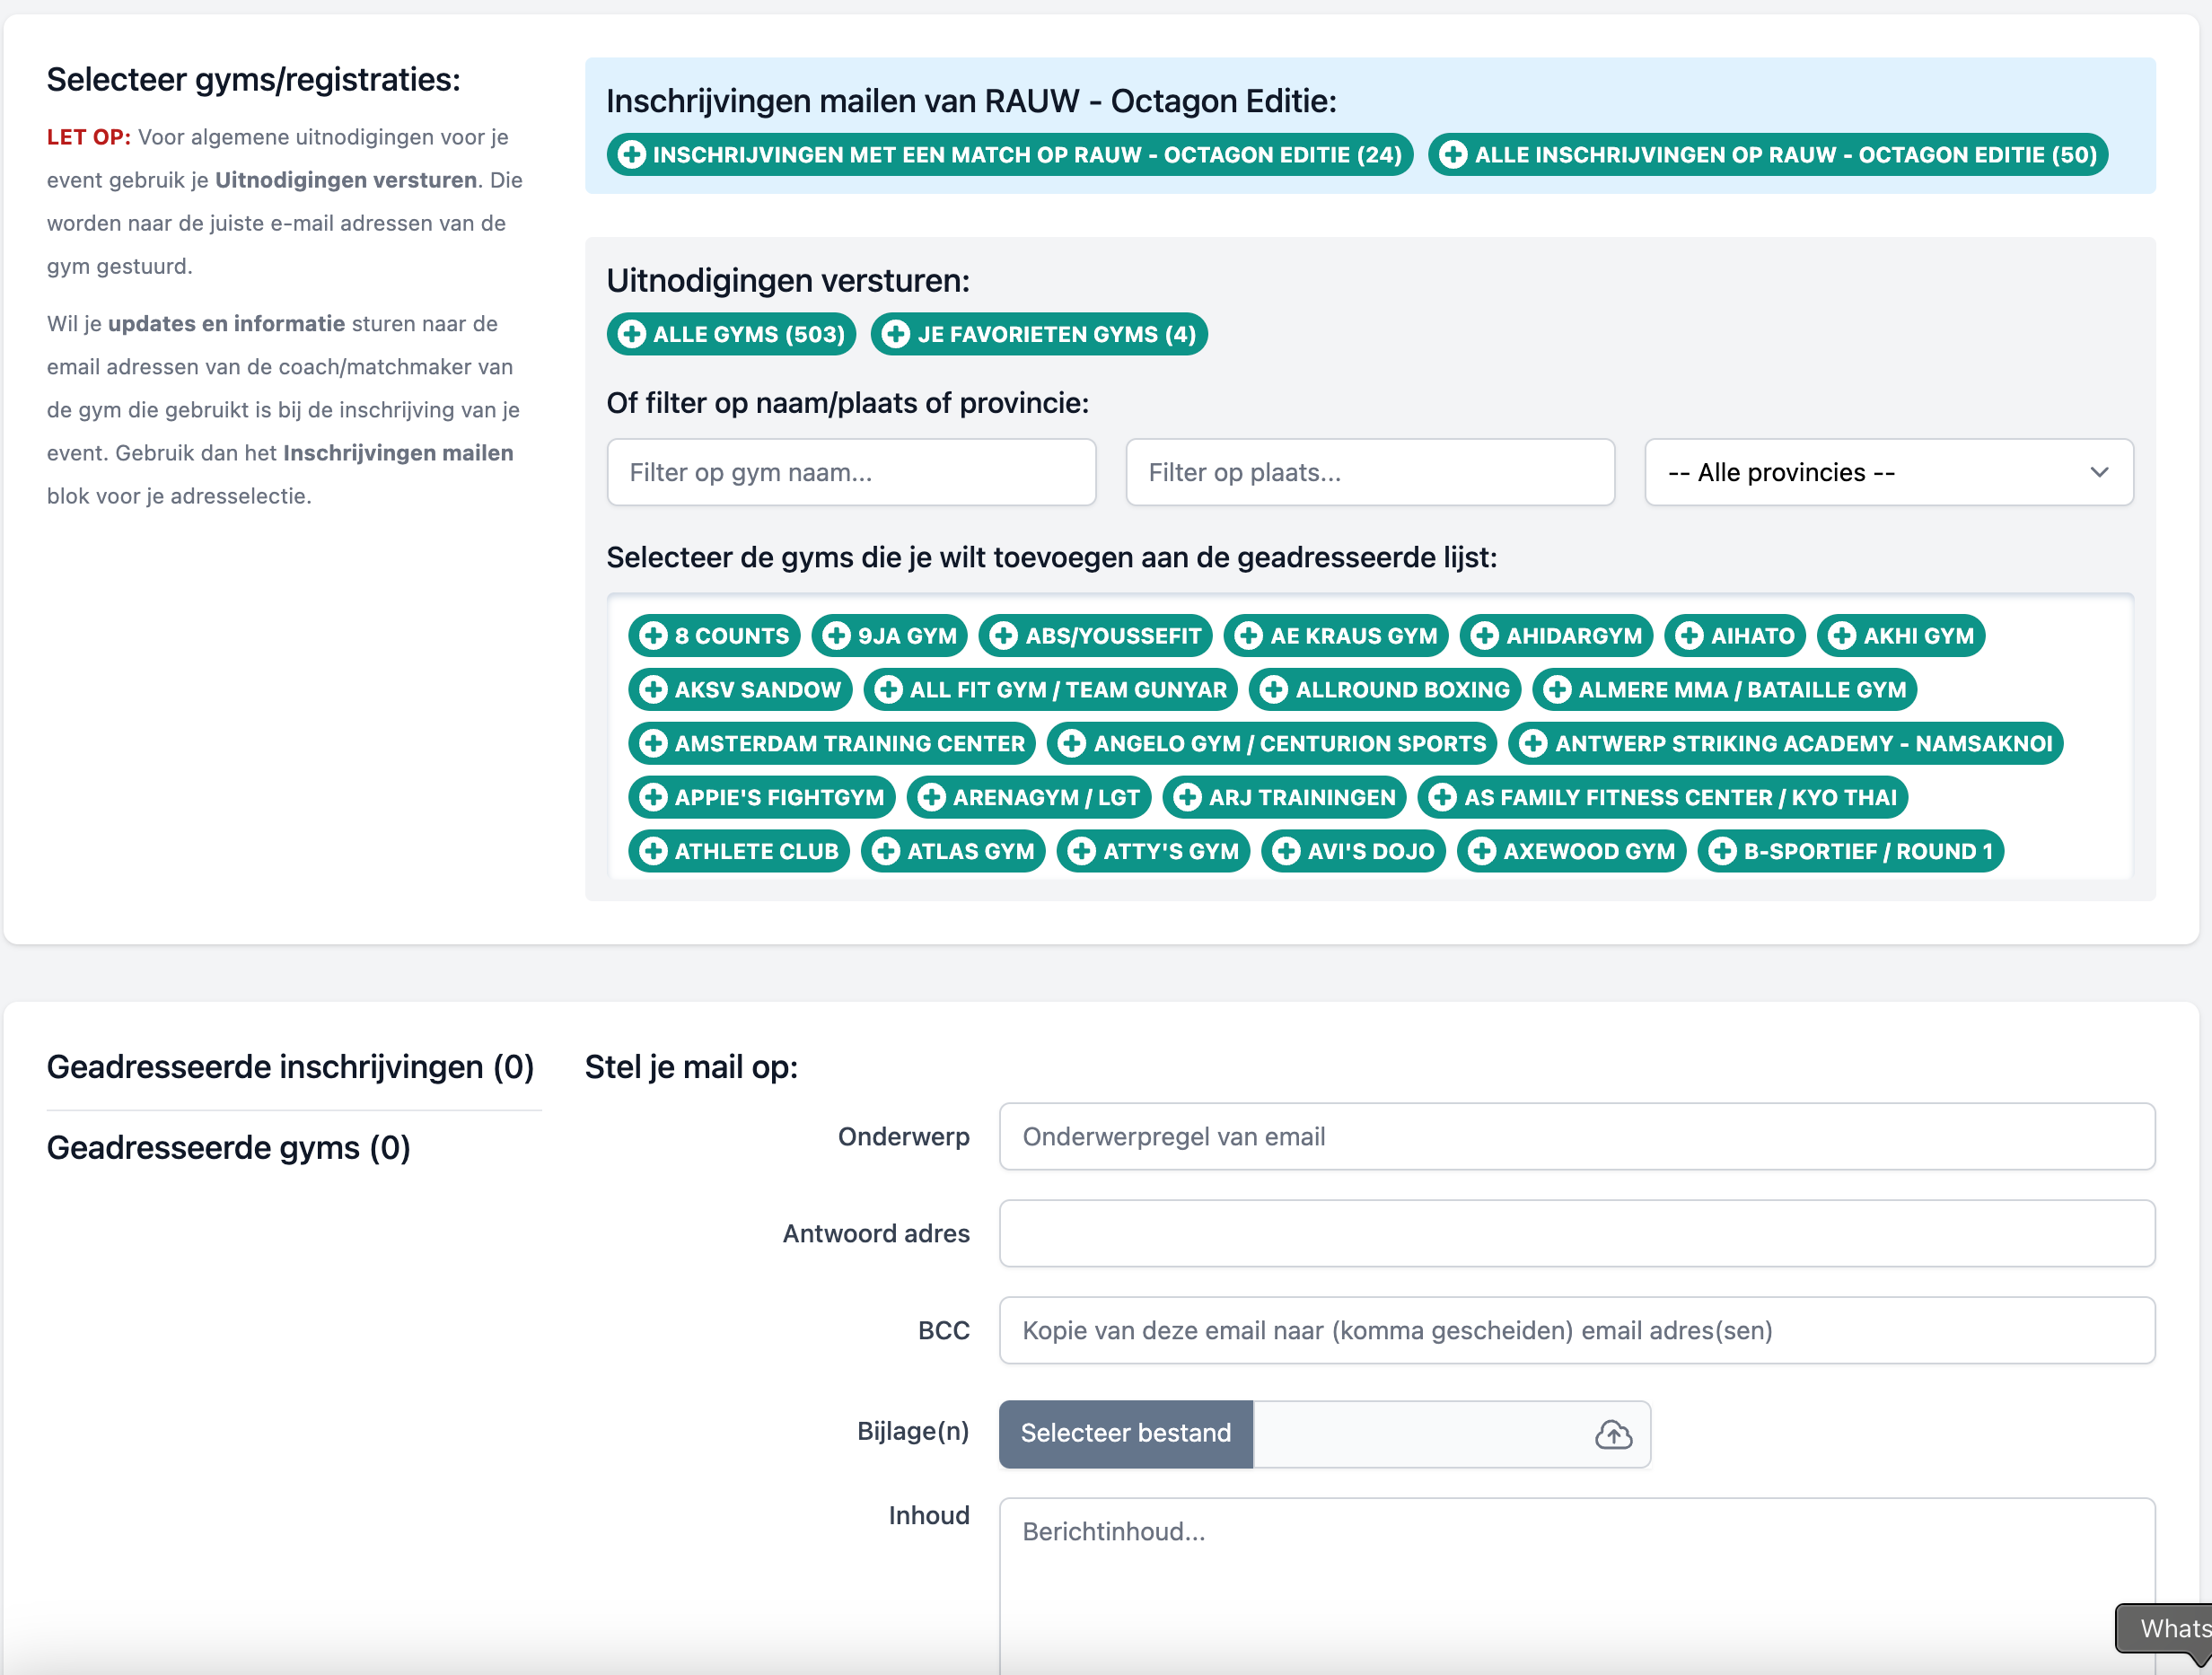The width and height of the screenshot is (2212, 1675).
Task: Open the WhatsApp chat widget
Action: click(2165, 1630)
